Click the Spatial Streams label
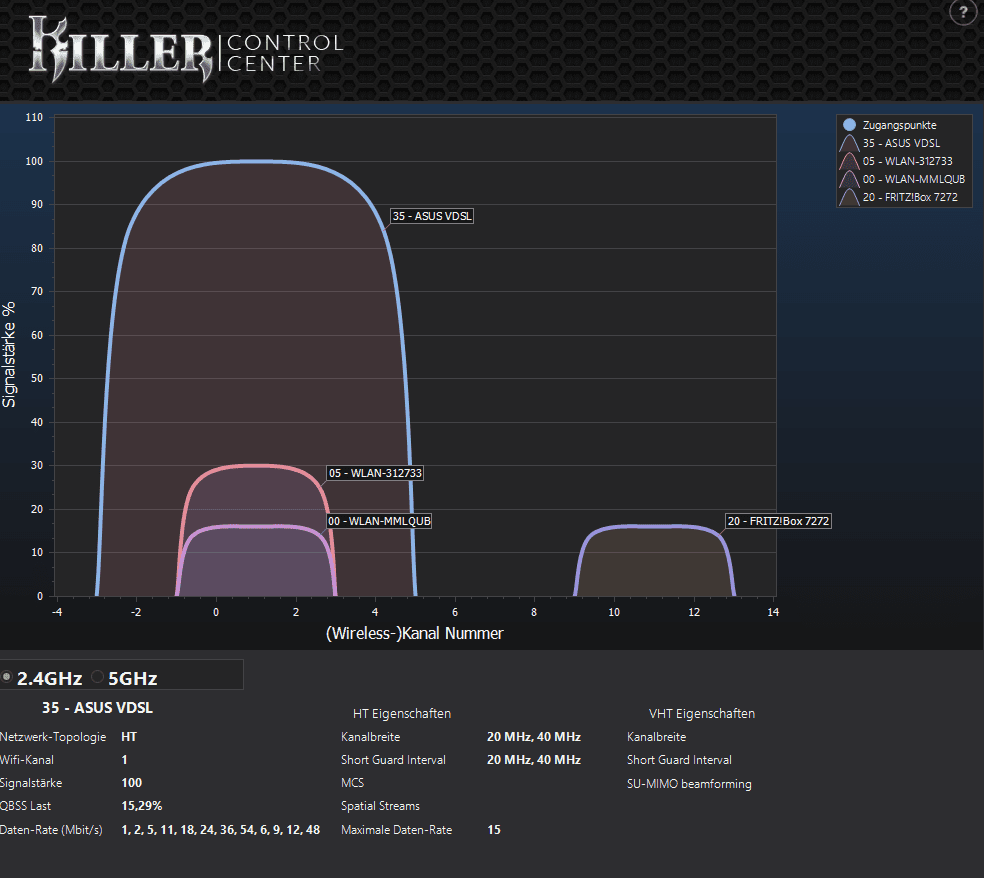This screenshot has height=878, width=984. pos(380,806)
